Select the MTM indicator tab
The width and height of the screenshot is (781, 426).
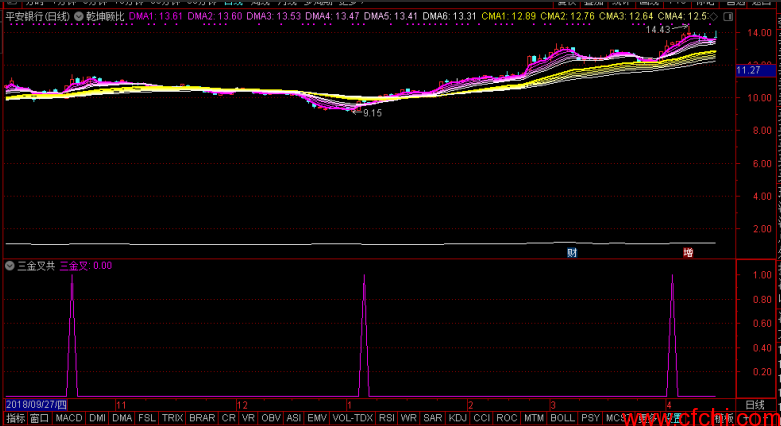(534, 418)
